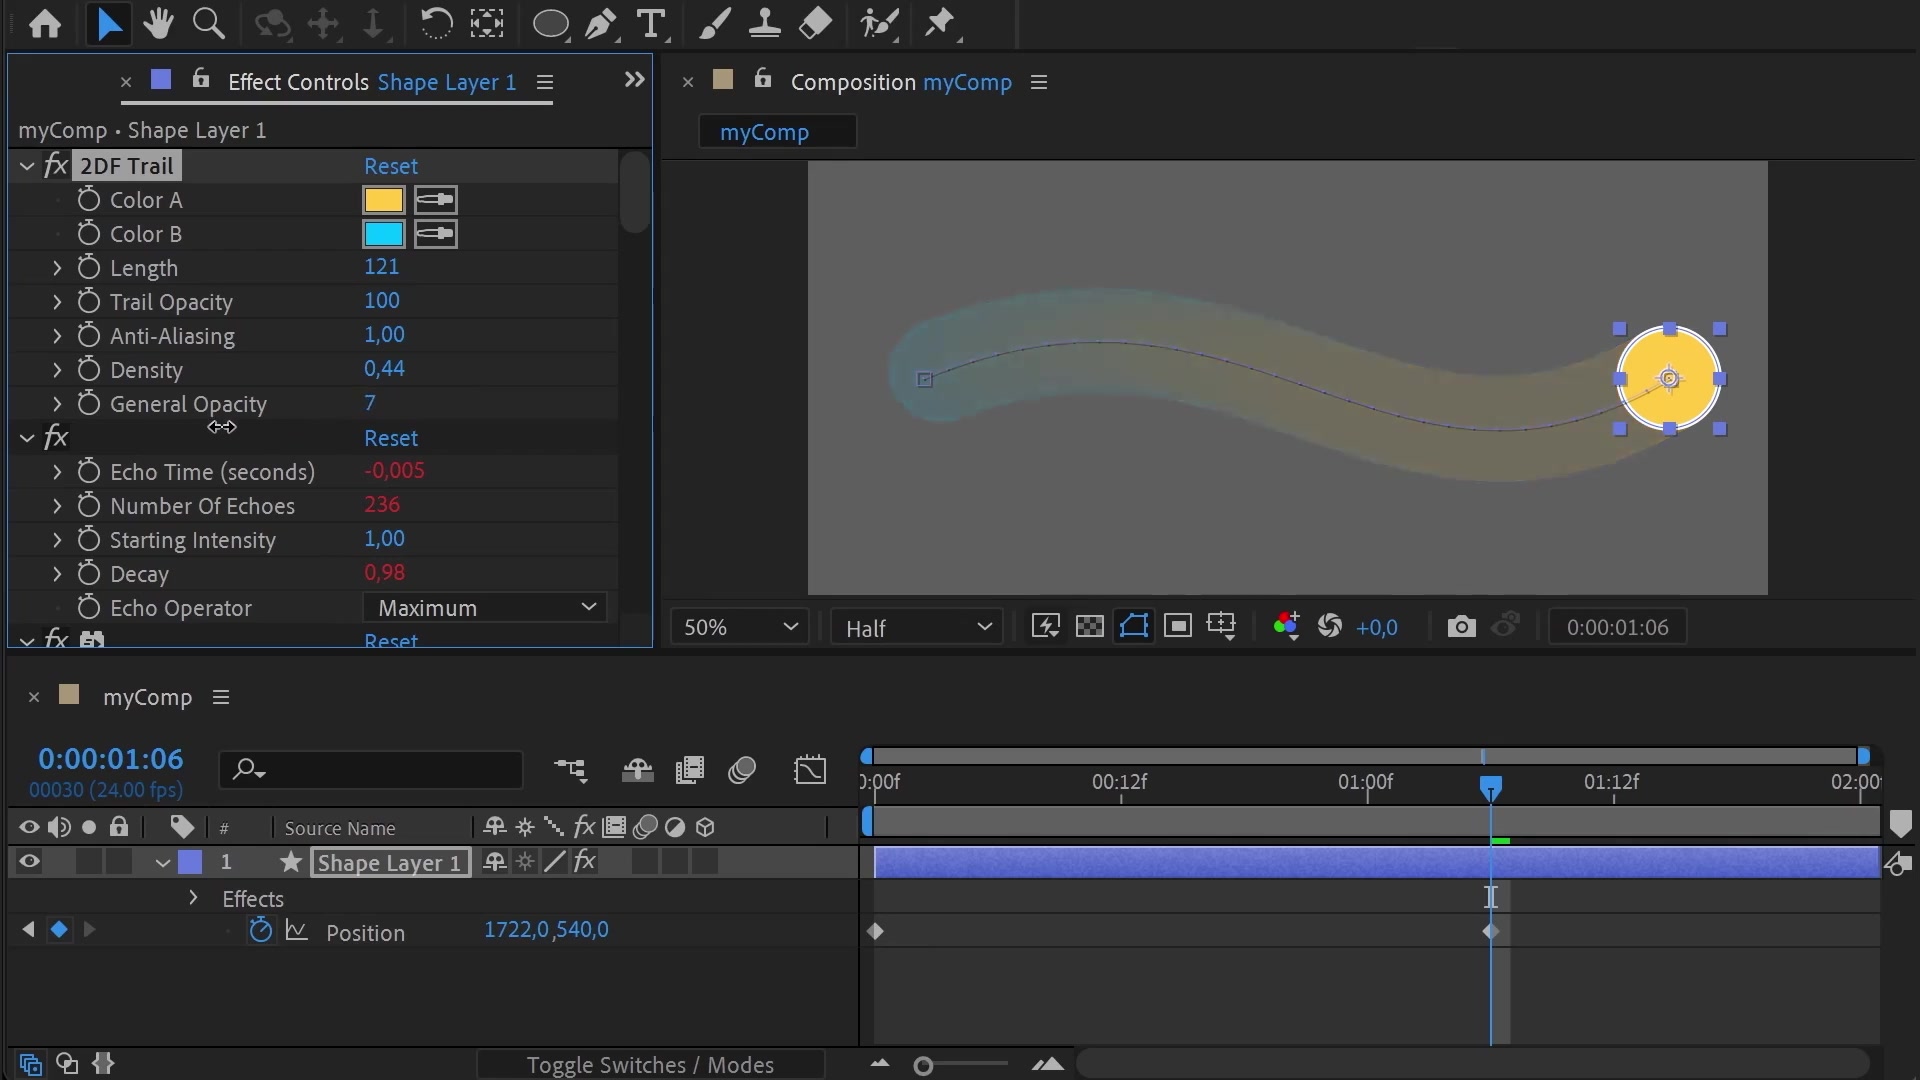Expand Effects group in timeline
This screenshot has height=1080, width=1920.
(193, 898)
